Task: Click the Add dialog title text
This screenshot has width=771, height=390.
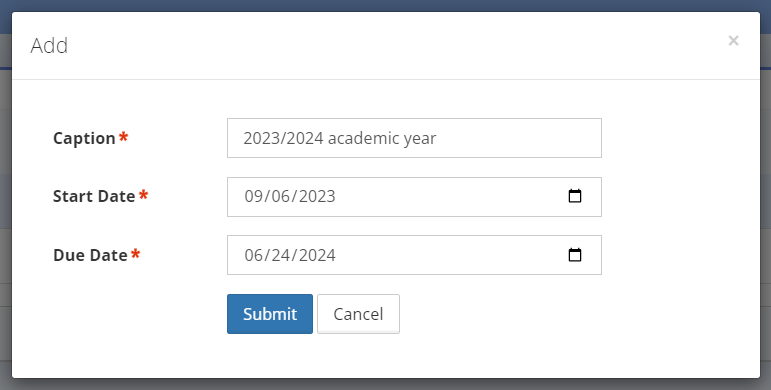Action: coord(49,45)
